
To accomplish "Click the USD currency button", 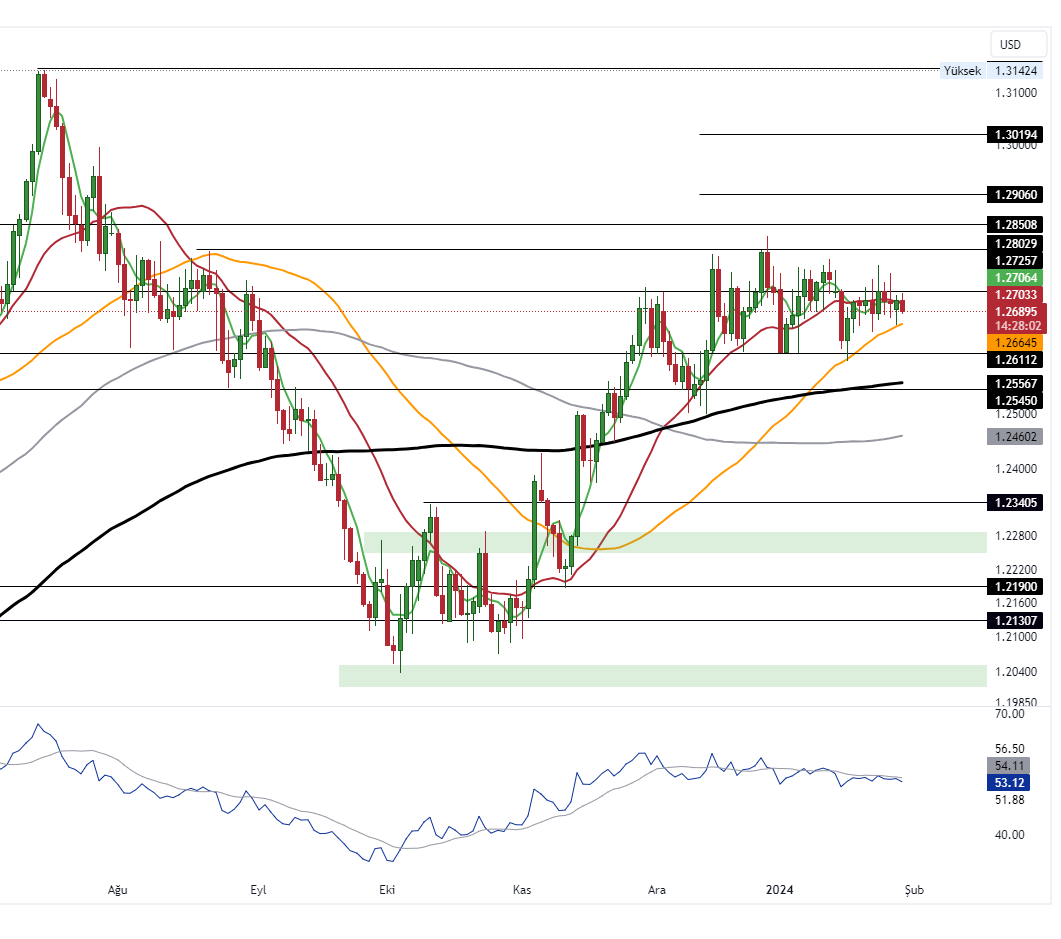I will click(x=1016, y=44).
